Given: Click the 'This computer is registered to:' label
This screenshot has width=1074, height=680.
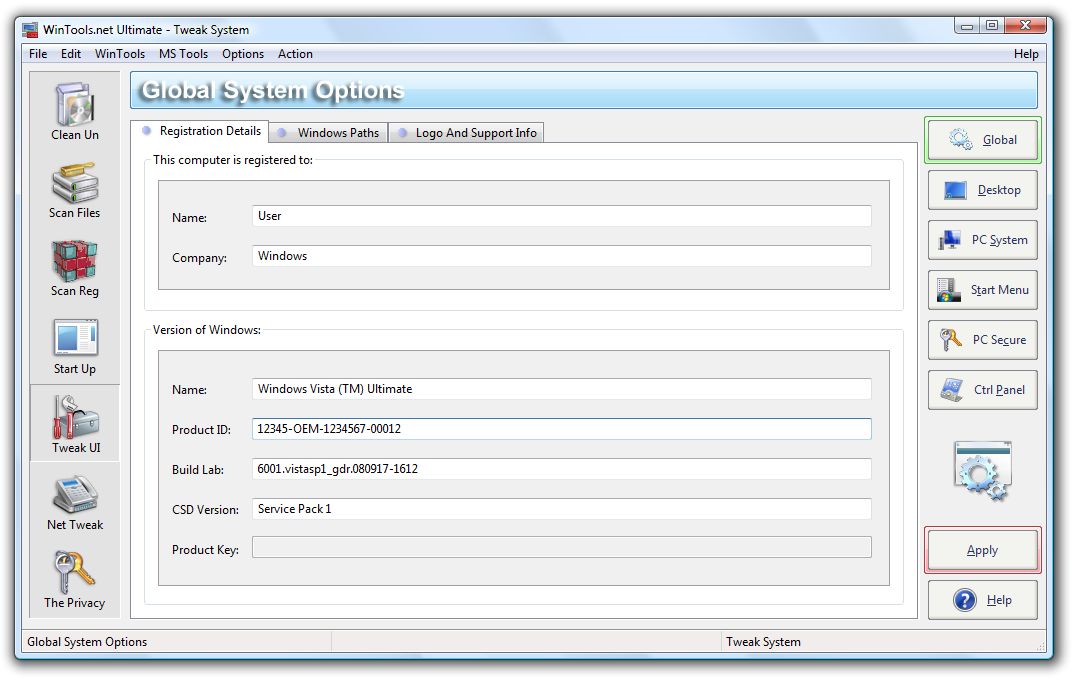Looking at the screenshot, I should coord(233,160).
